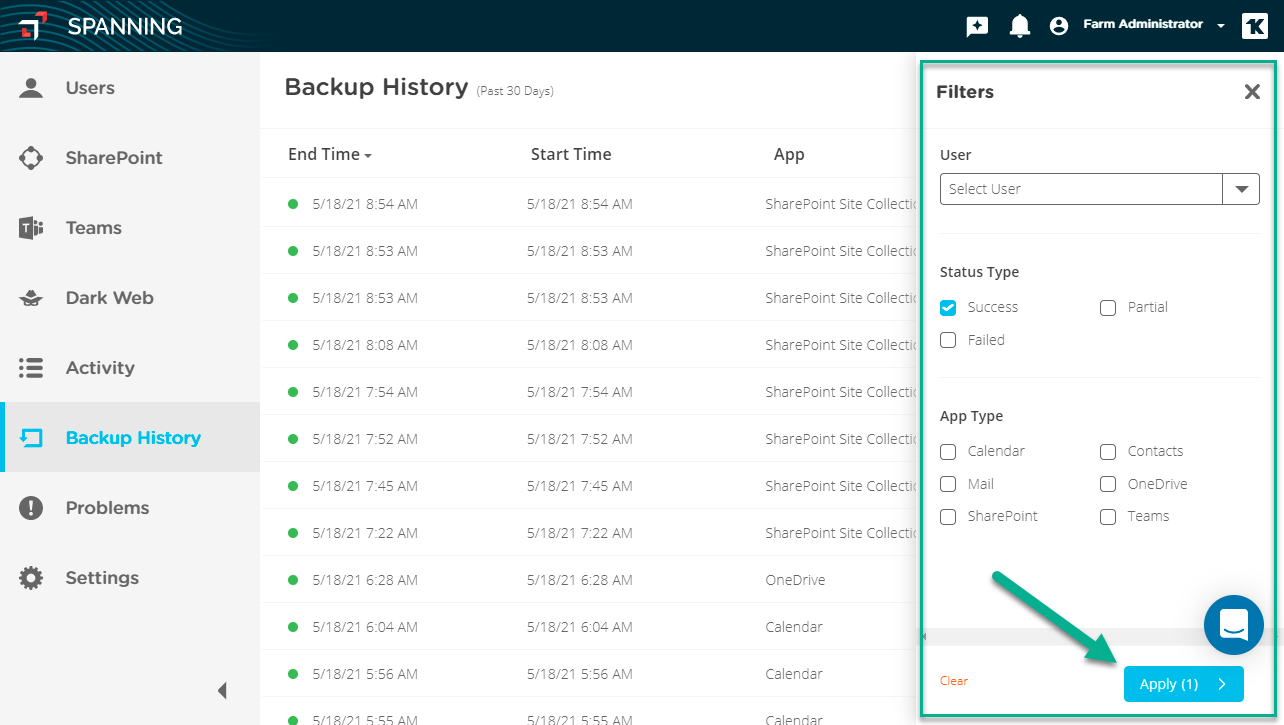Click the Problems exclamation icon
This screenshot has width=1284, height=725.
point(32,508)
